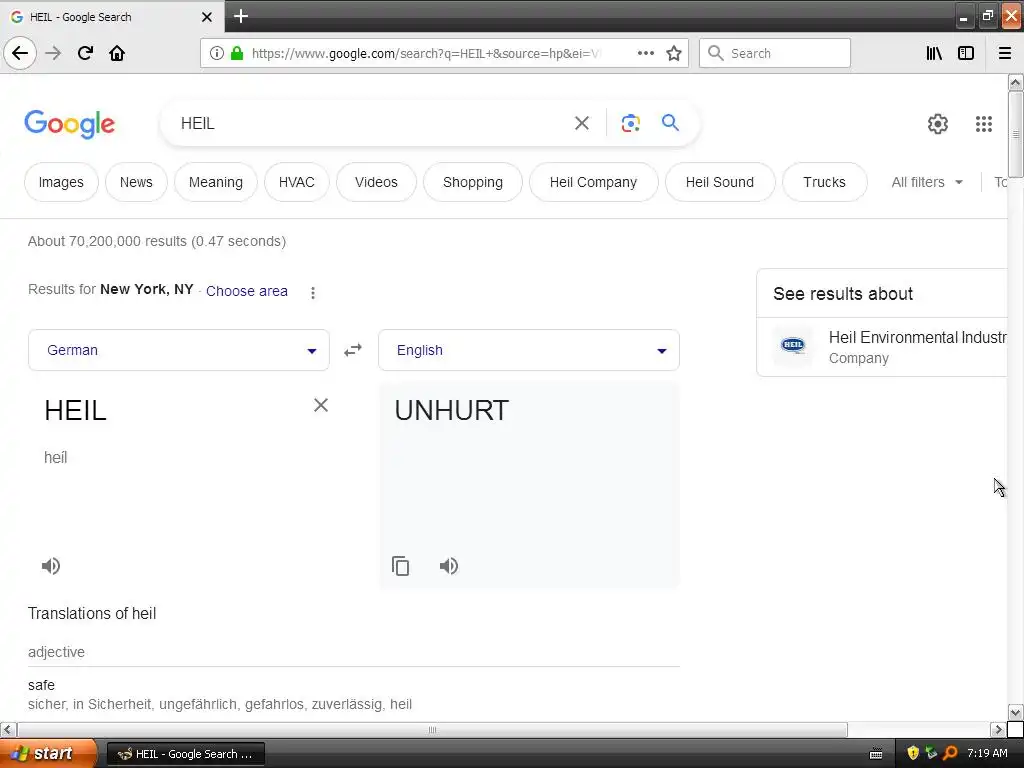
Task: Swap German and English languages
Action: [353, 350]
